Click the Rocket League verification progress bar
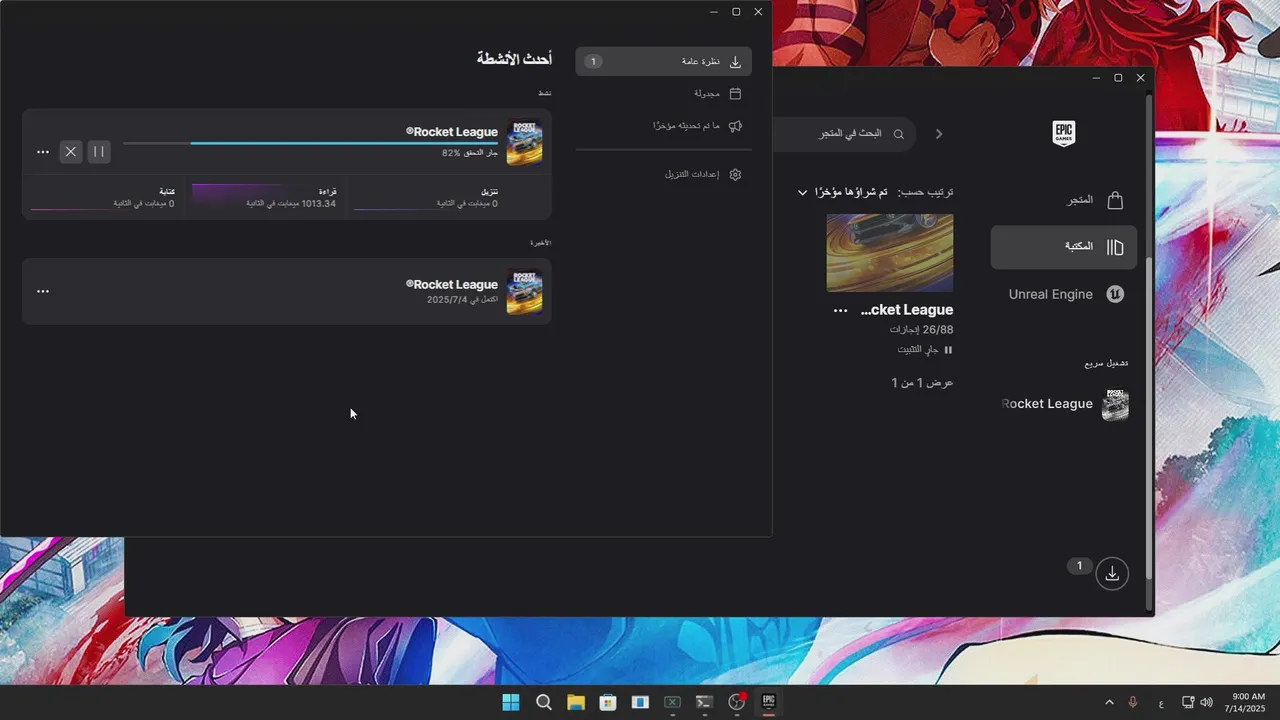 click(x=310, y=143)
